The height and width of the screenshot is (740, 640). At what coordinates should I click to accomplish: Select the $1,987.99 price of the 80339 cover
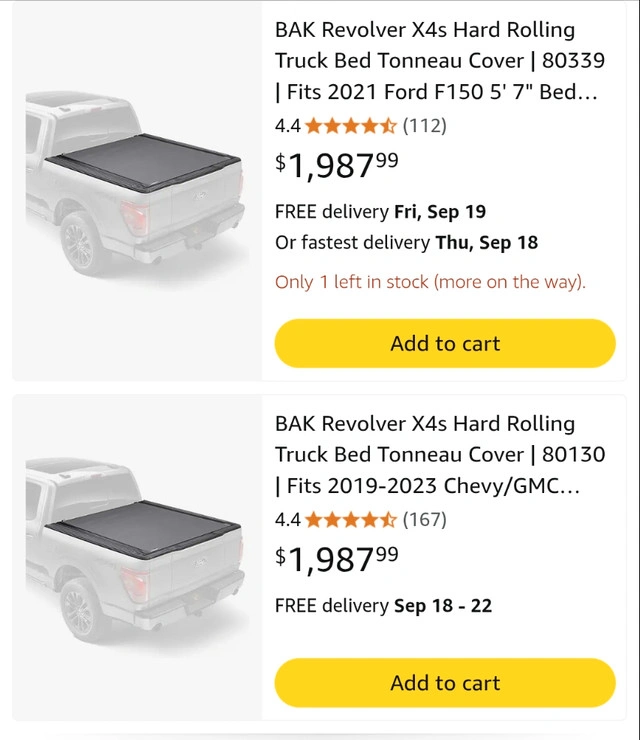click(337, 165)
